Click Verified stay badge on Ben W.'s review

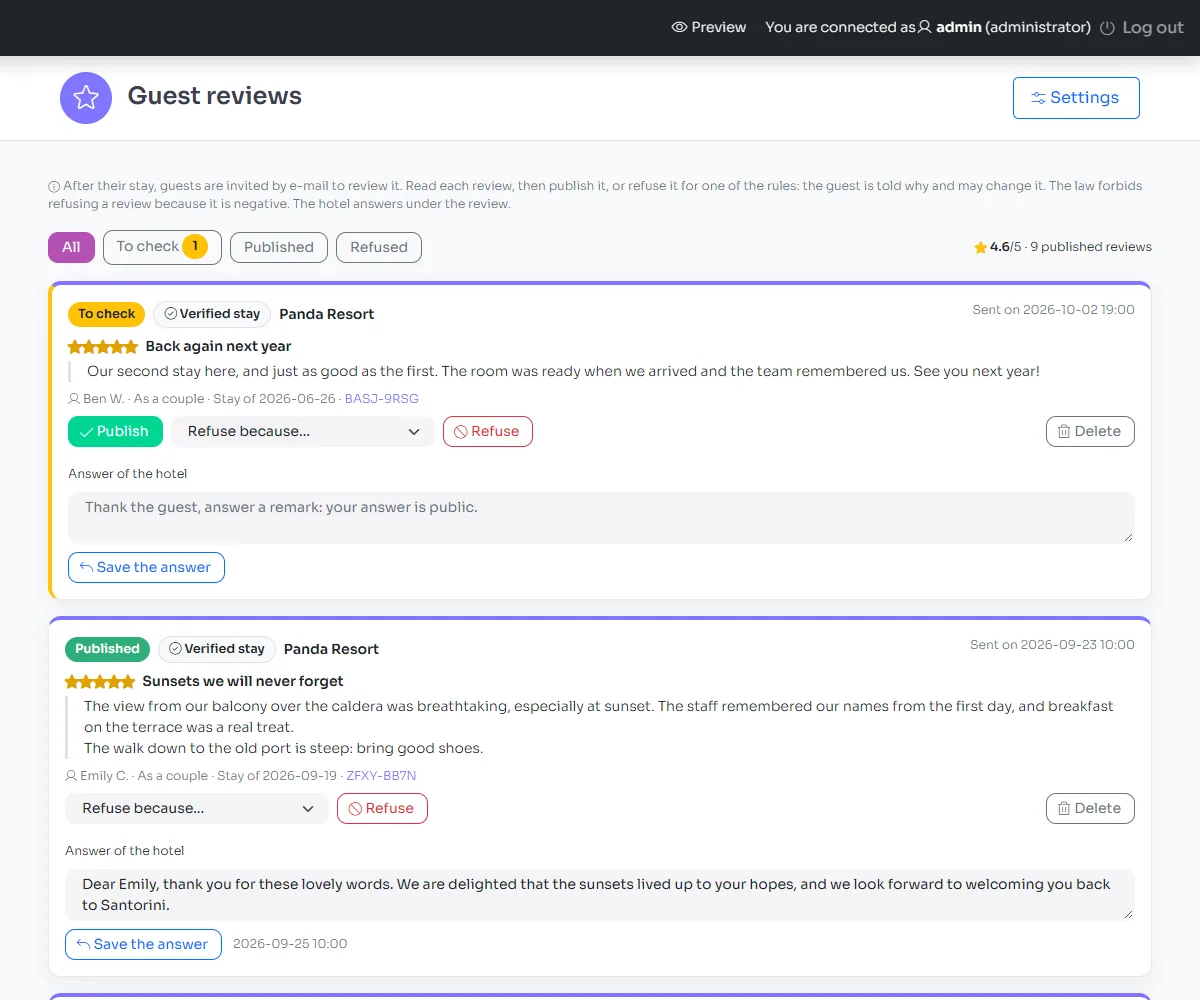click(x=212, y=314)
